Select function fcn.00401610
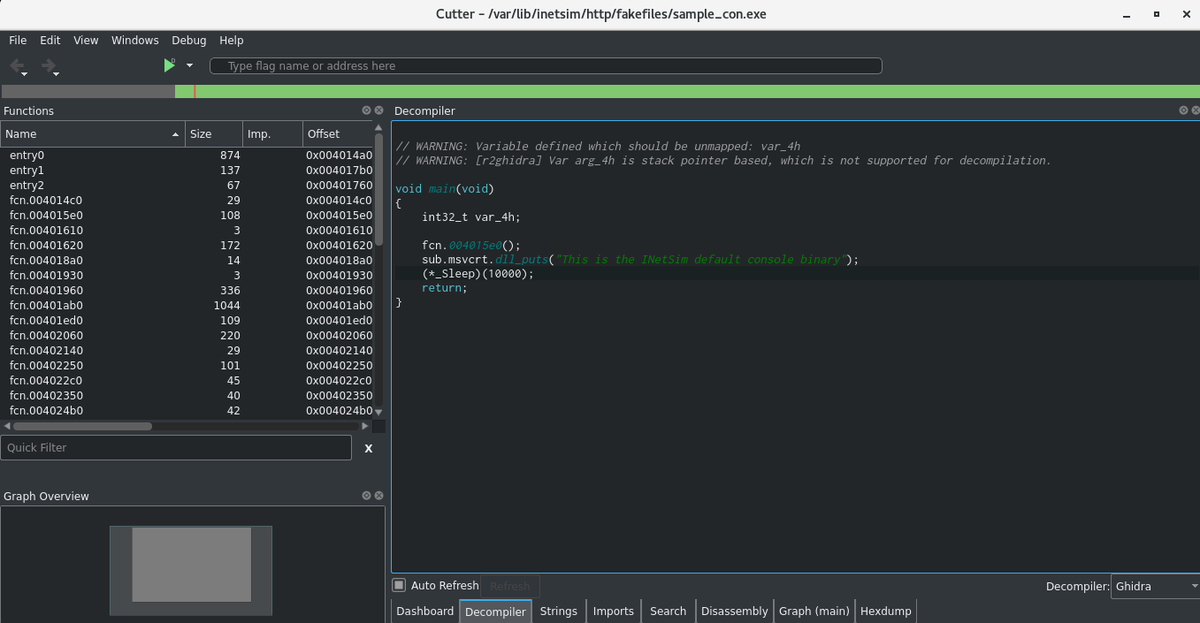This screenshot has height=623, width=1200. pyautogui.click(x=186, y=230)
